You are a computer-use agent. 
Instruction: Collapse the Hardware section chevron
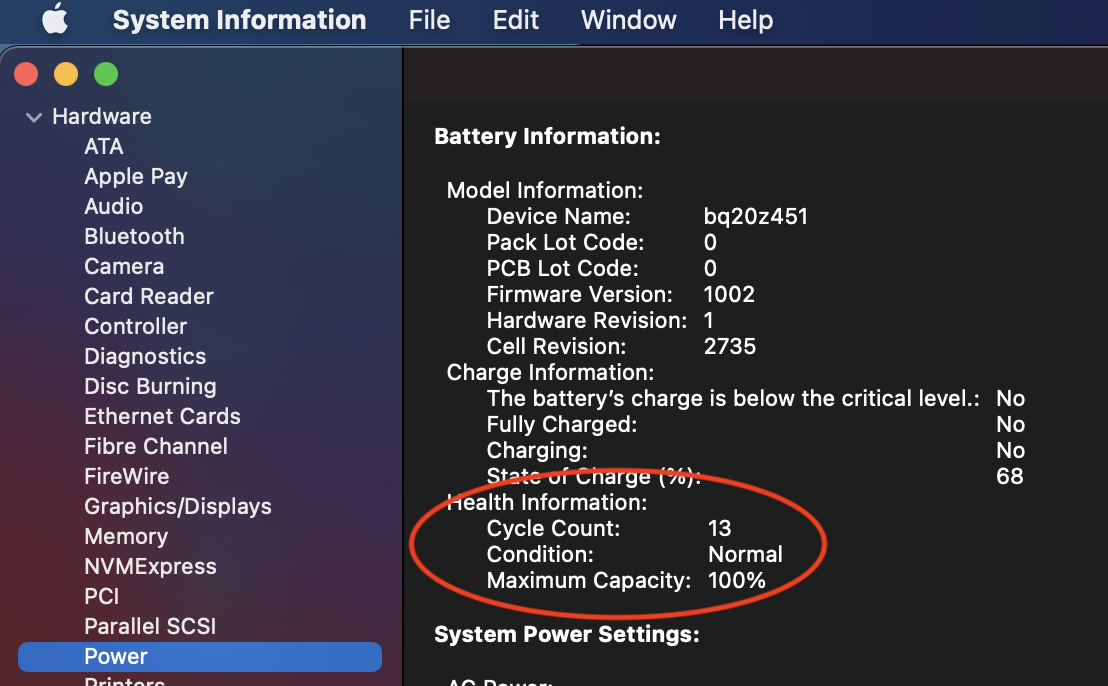click(x=34, y=117)
